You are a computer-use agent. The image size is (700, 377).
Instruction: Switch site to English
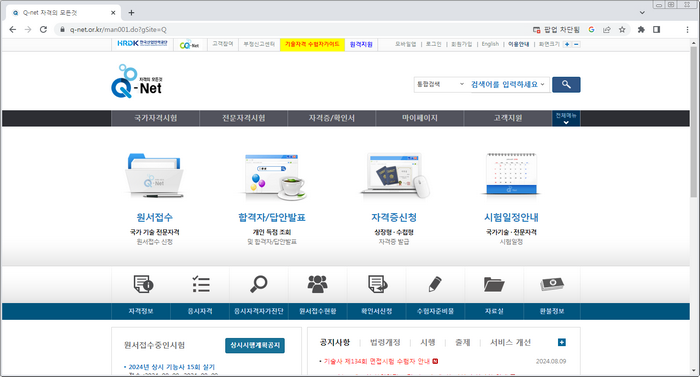click(x=490, y=44)
